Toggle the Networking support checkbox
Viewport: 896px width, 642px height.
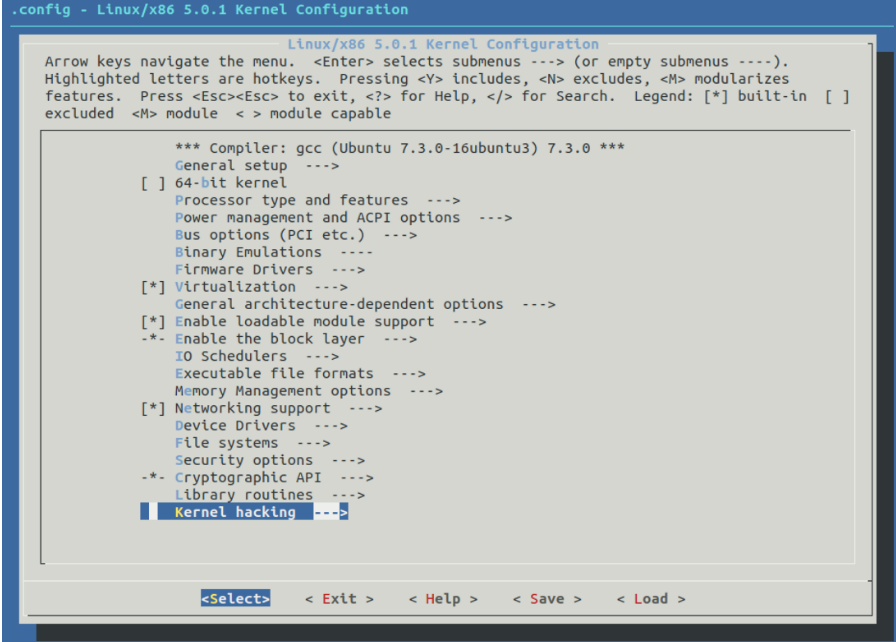pyautogui.click(x=153, y=409)
